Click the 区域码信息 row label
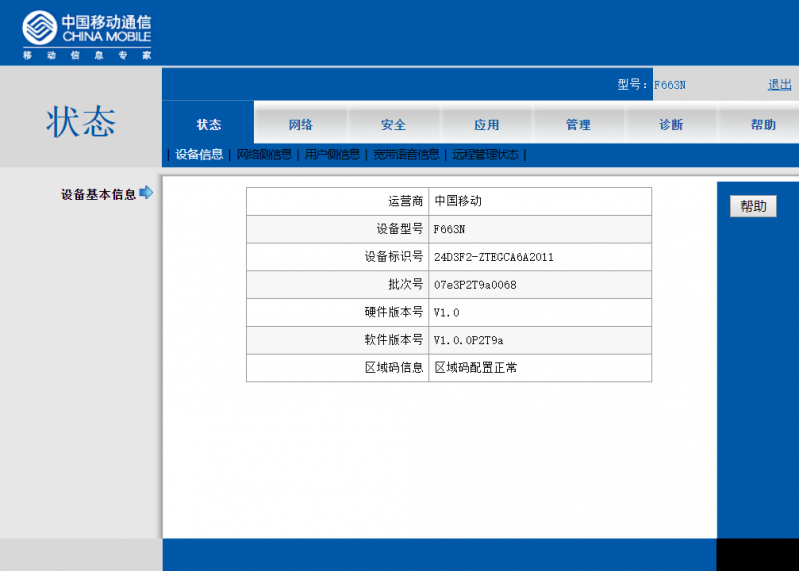Viewport: 799px width, 571px height. 394,368
